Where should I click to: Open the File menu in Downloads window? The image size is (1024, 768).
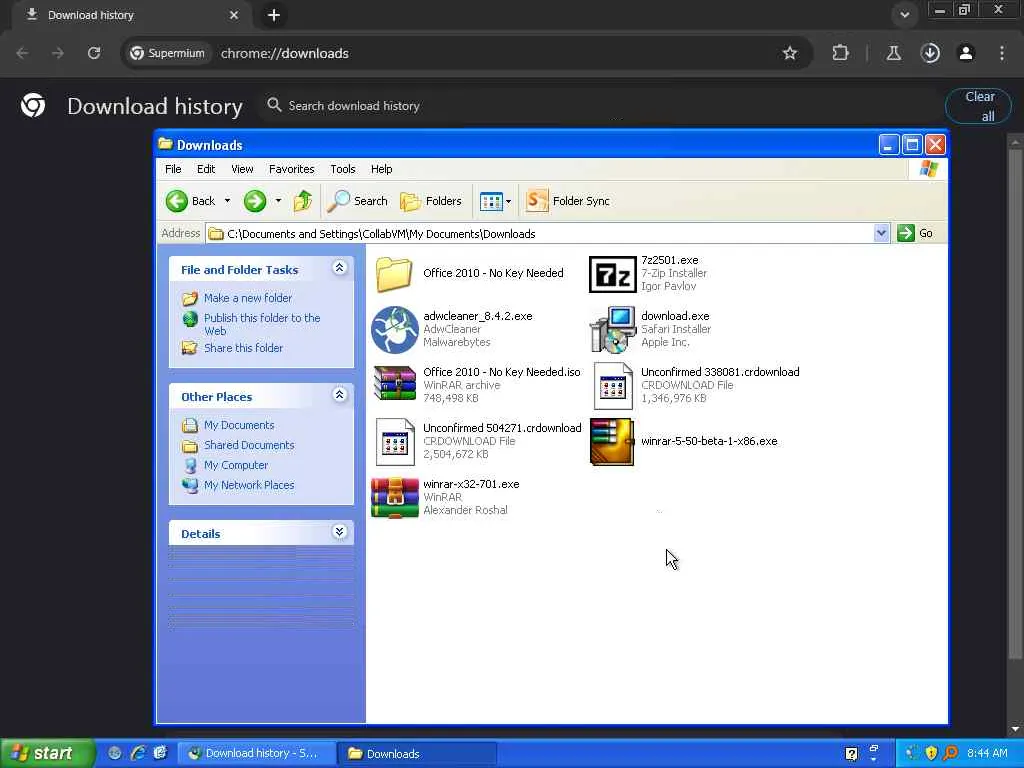point(173,169)
